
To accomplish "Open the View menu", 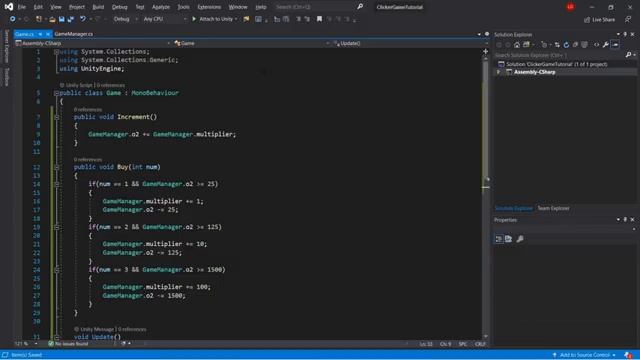I will coord(56,7).
